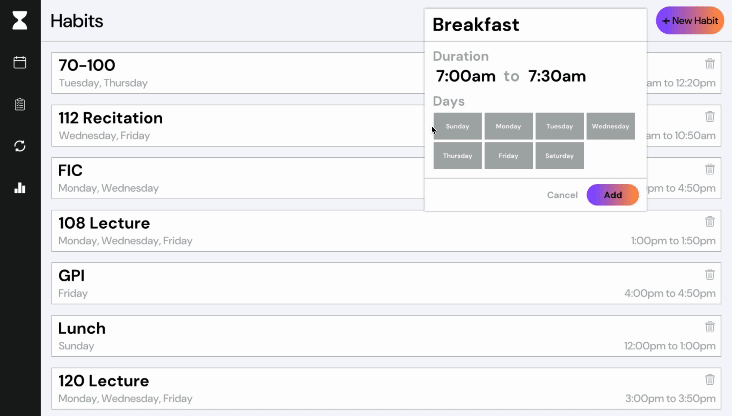This screenshot has height=416, width=732.
Task: Delete the 108 Lecture habit
Action: click(x=710, y=221)
